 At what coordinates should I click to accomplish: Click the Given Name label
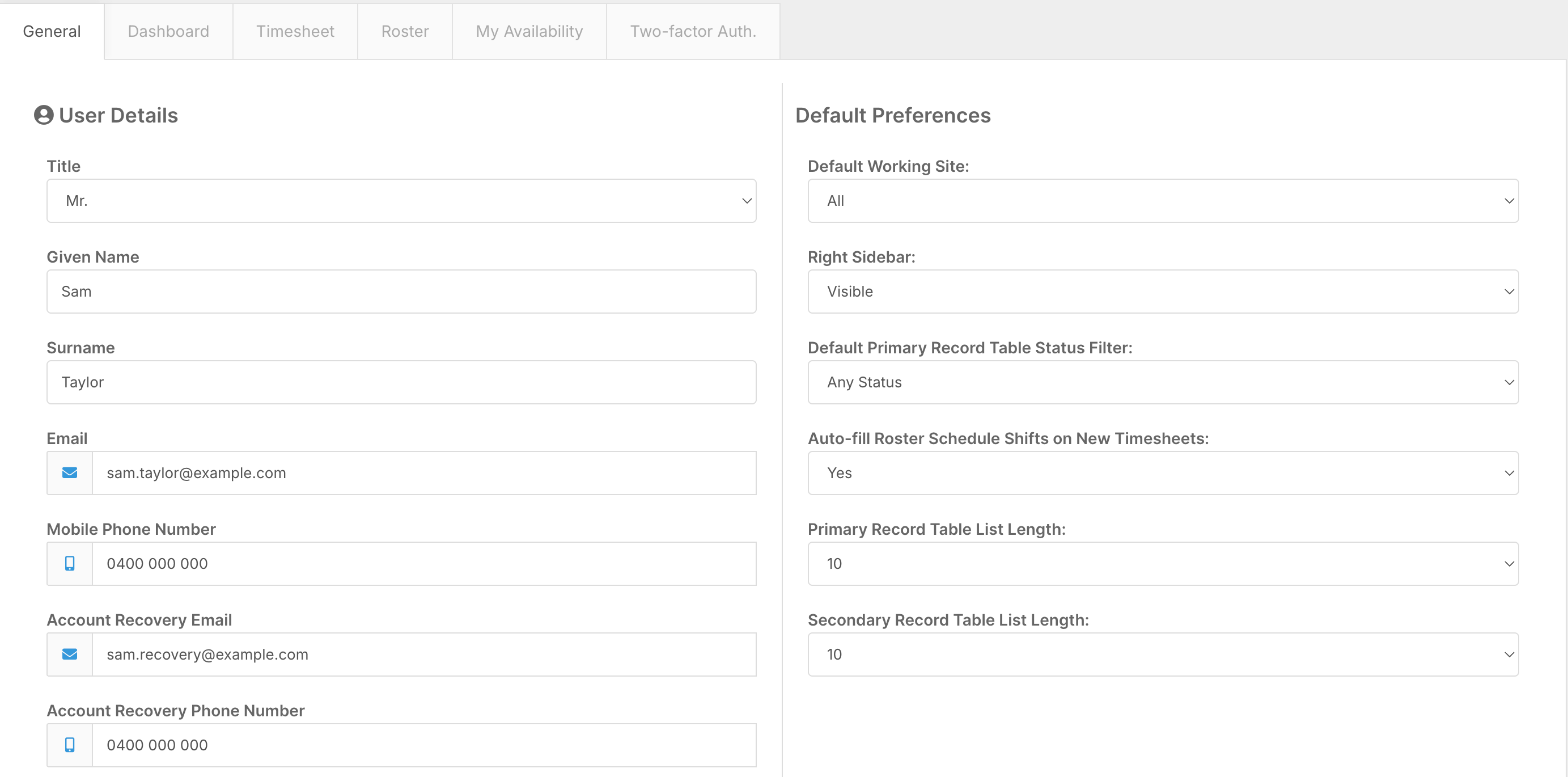coord(93,257)
